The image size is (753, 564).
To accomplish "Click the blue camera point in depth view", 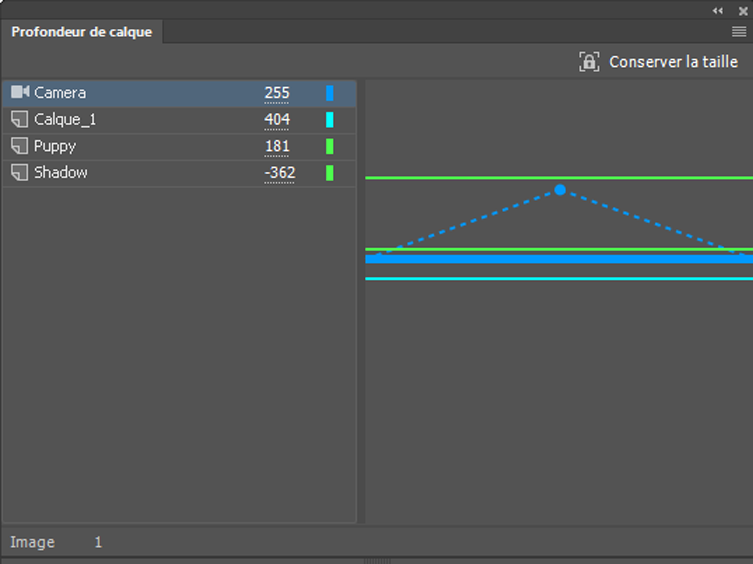I will [560, 190].
